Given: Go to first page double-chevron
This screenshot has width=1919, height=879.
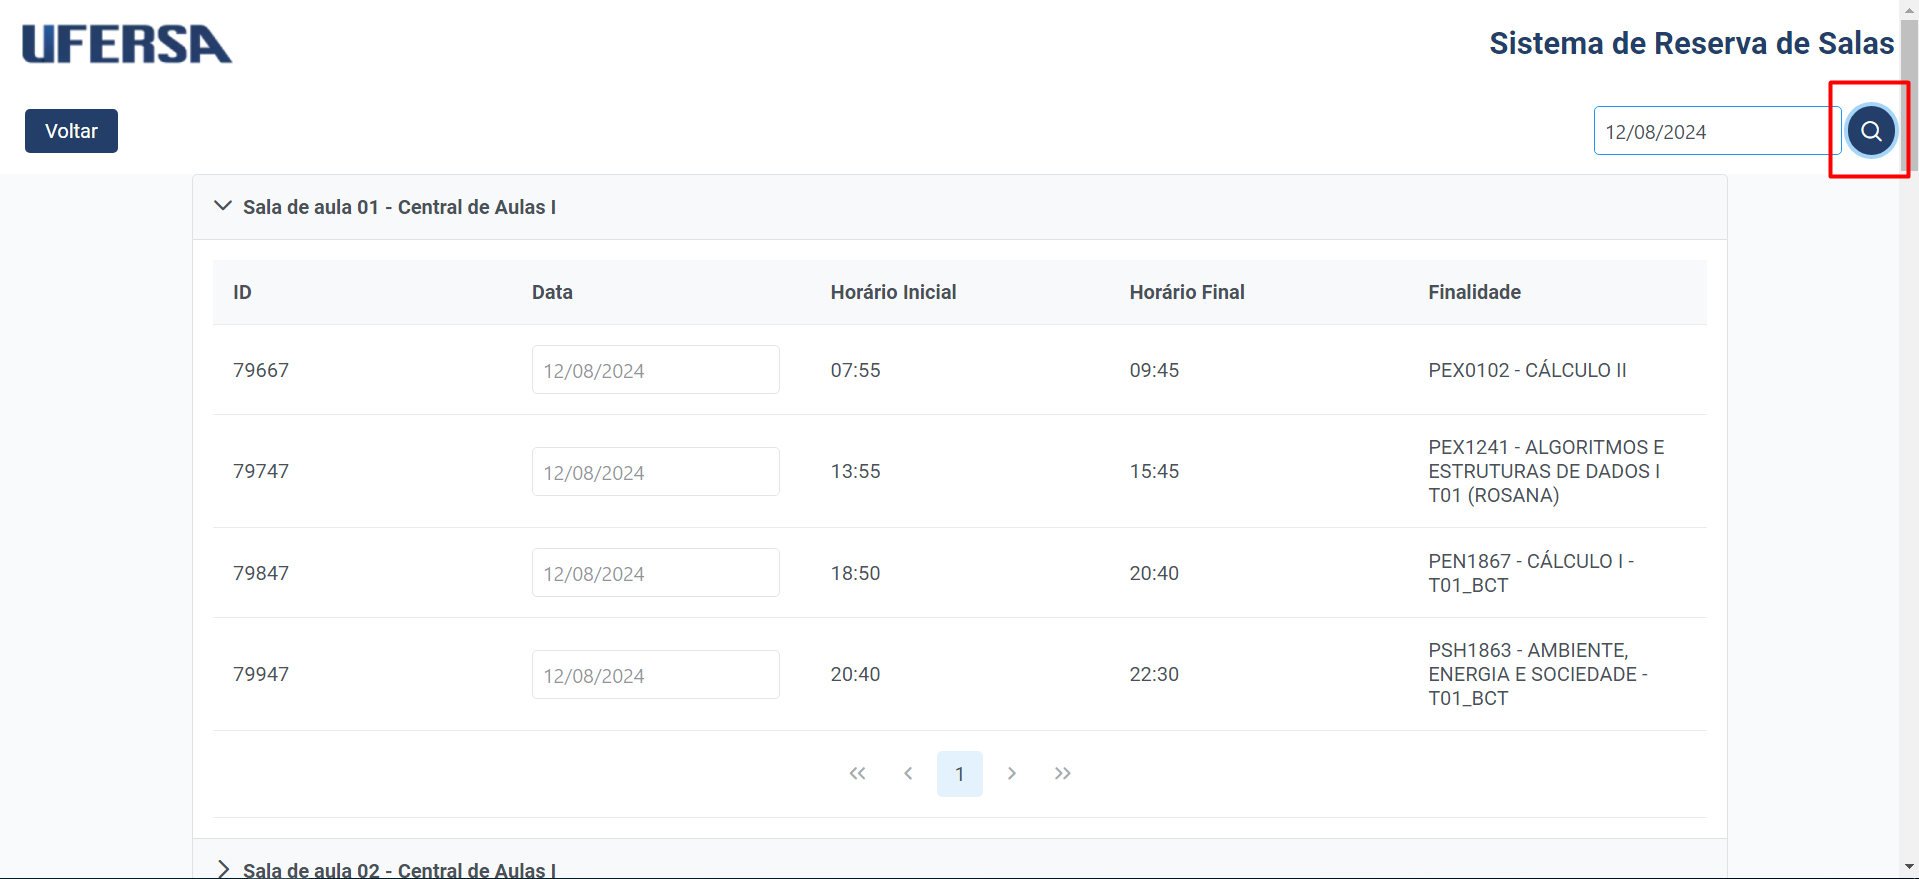Looking at the screenshot, I should (857, 773).
